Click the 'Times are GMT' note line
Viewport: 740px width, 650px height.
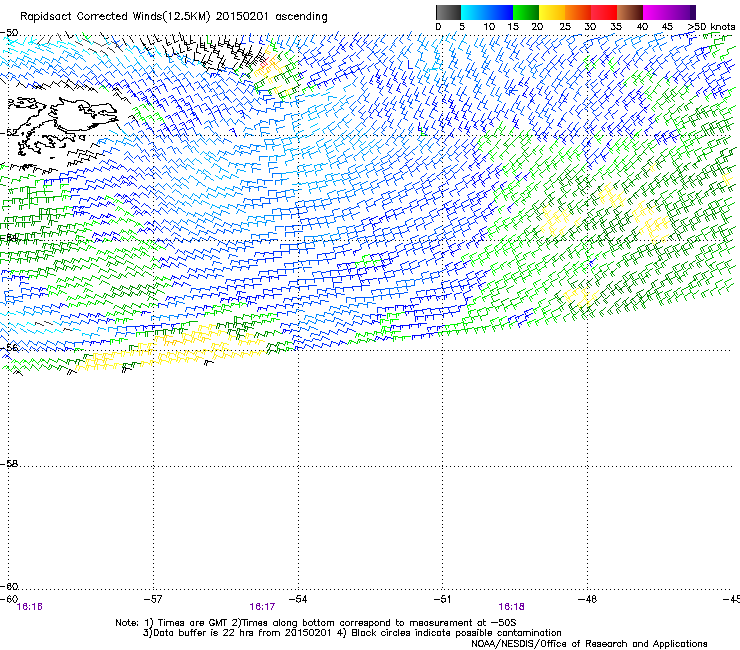tap(316, 623)
